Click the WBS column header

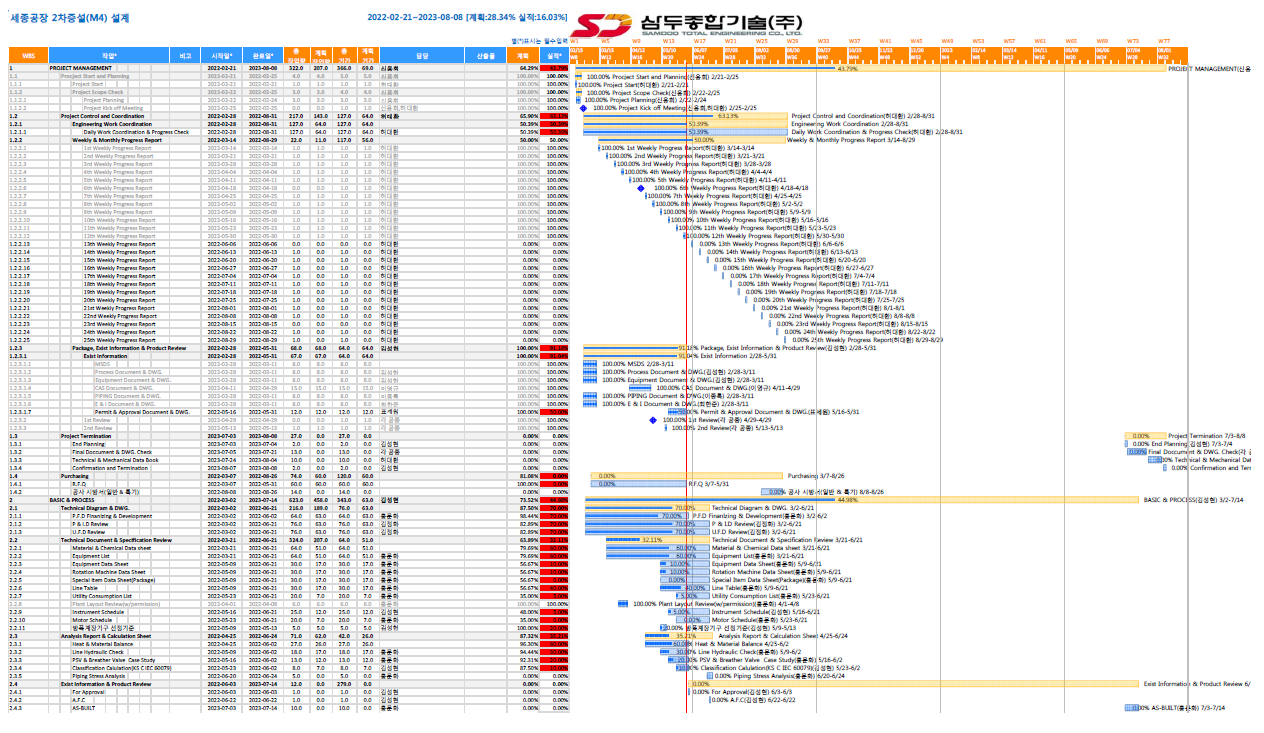28,56
